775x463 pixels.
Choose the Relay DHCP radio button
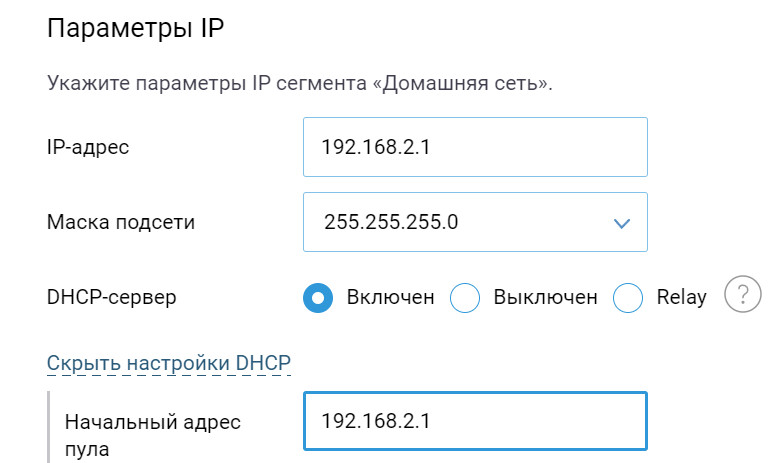pos(628,298)
